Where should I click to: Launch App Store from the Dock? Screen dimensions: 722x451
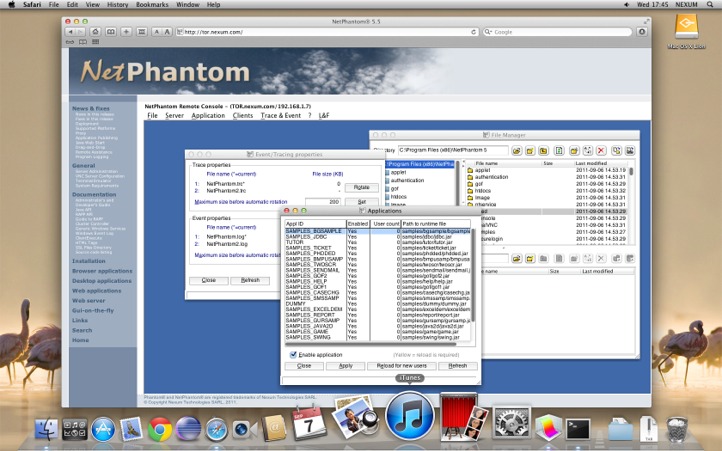click(103, 429)
